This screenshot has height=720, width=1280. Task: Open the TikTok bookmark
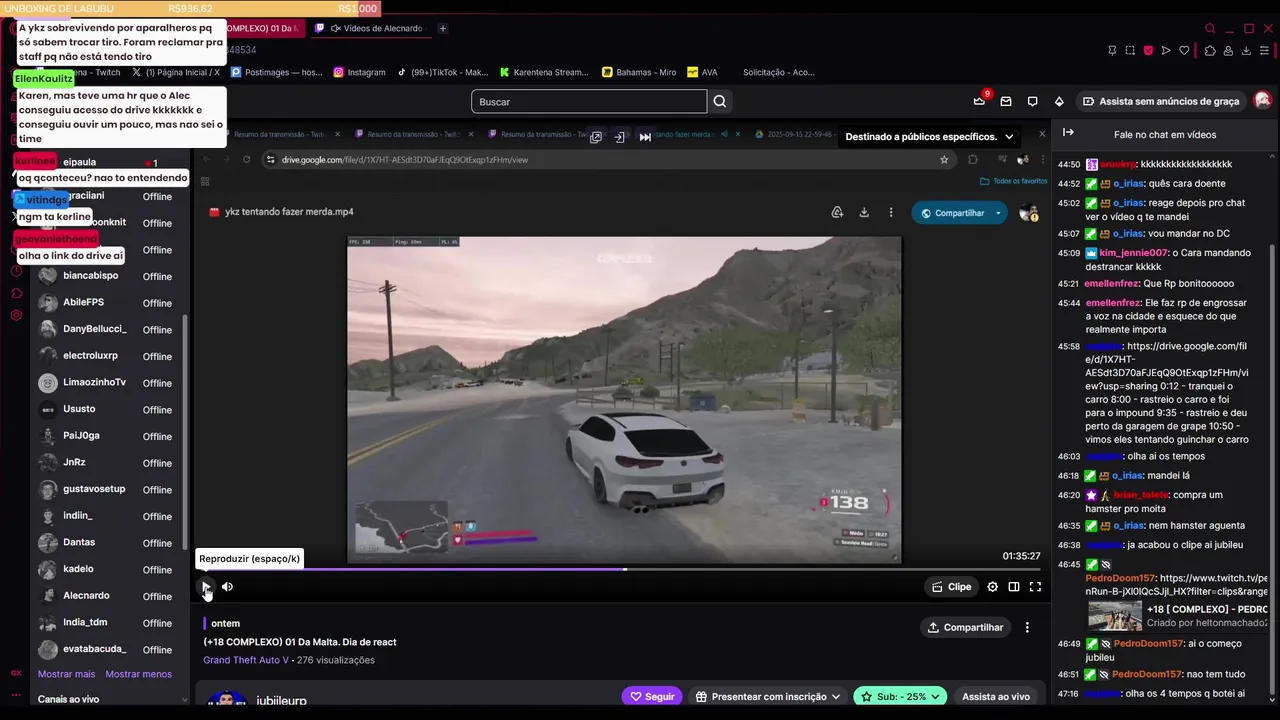443,72
